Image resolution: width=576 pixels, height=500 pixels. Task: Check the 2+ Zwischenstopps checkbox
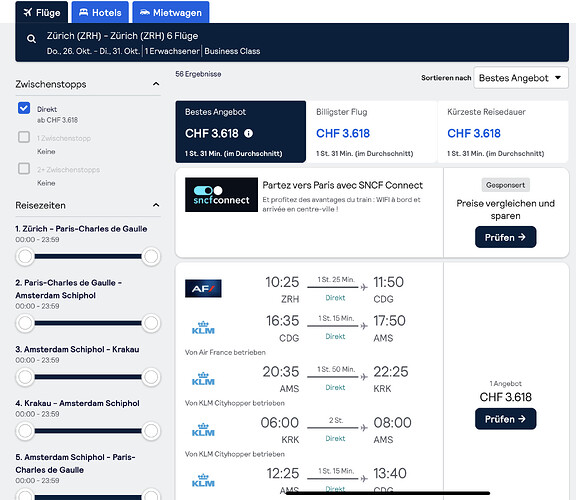point(24,169)
